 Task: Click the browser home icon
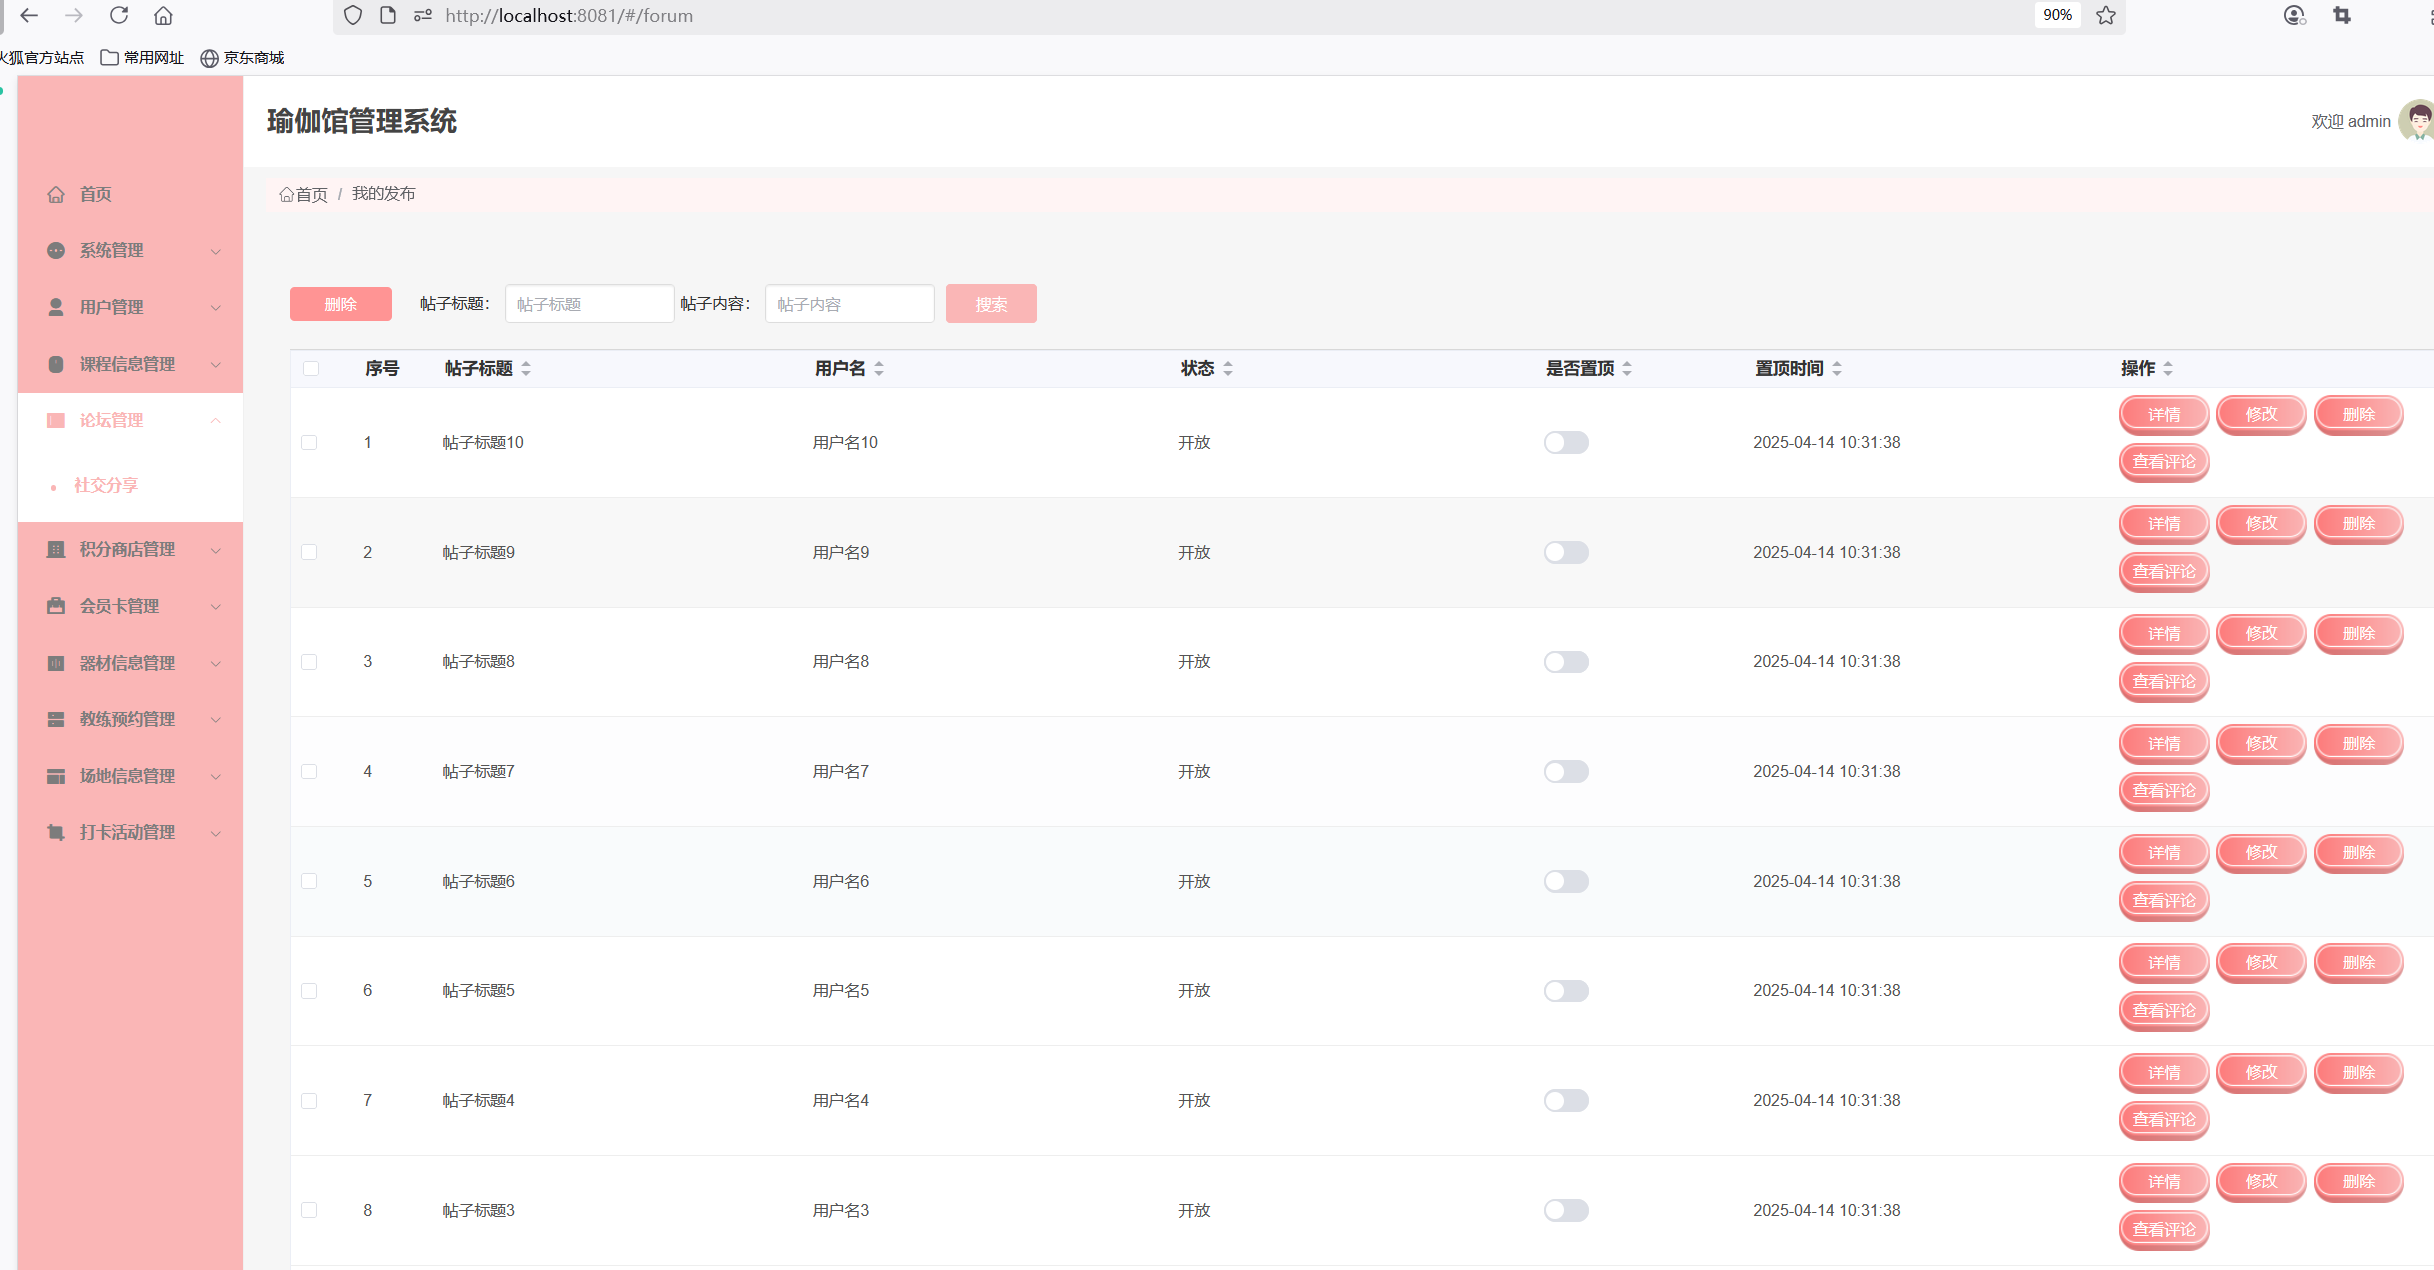[x=163, y=15]
